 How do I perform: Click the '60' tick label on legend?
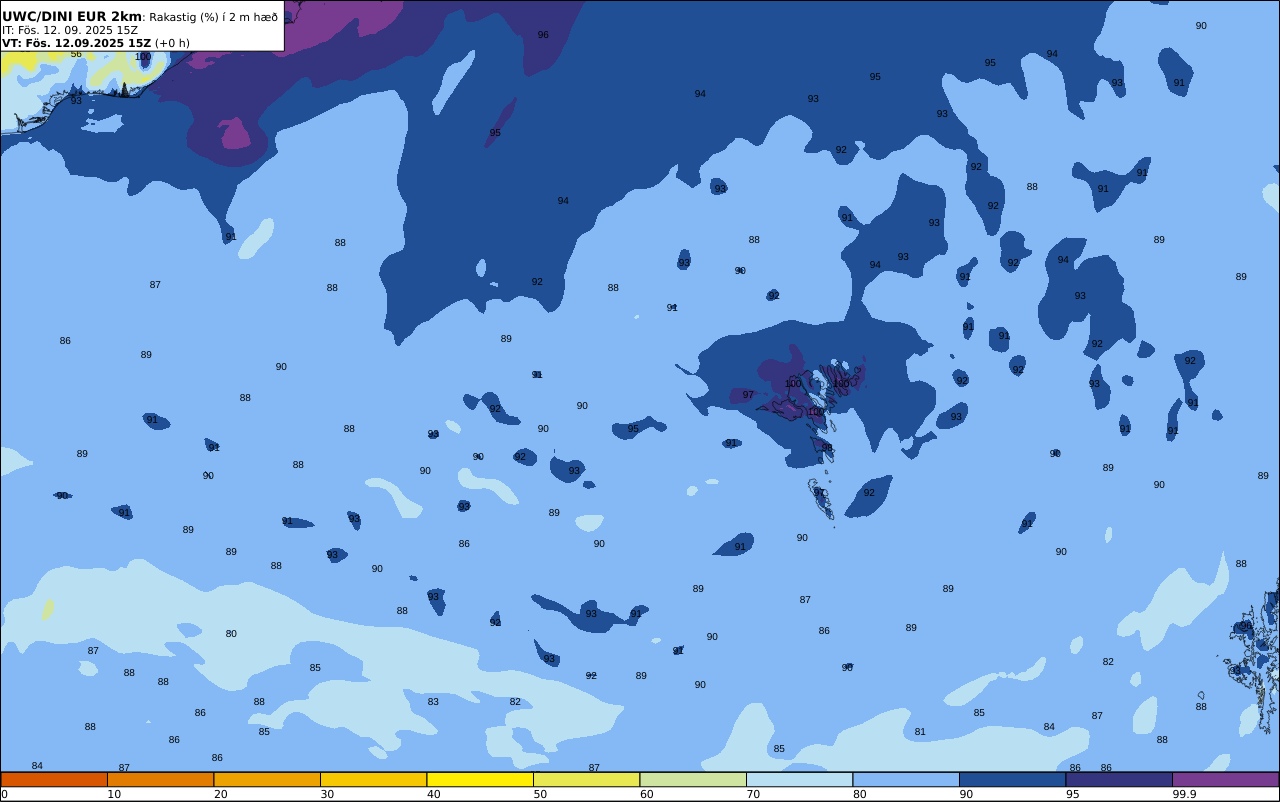point(646,794)
